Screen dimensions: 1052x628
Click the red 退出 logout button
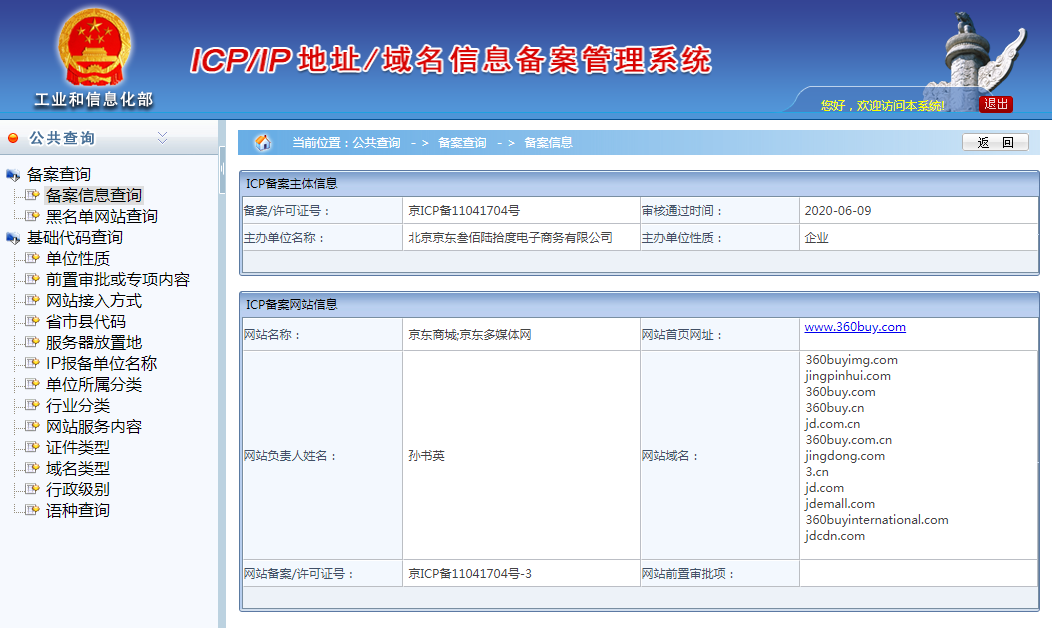pyautogui.click(x=996, y=104)
